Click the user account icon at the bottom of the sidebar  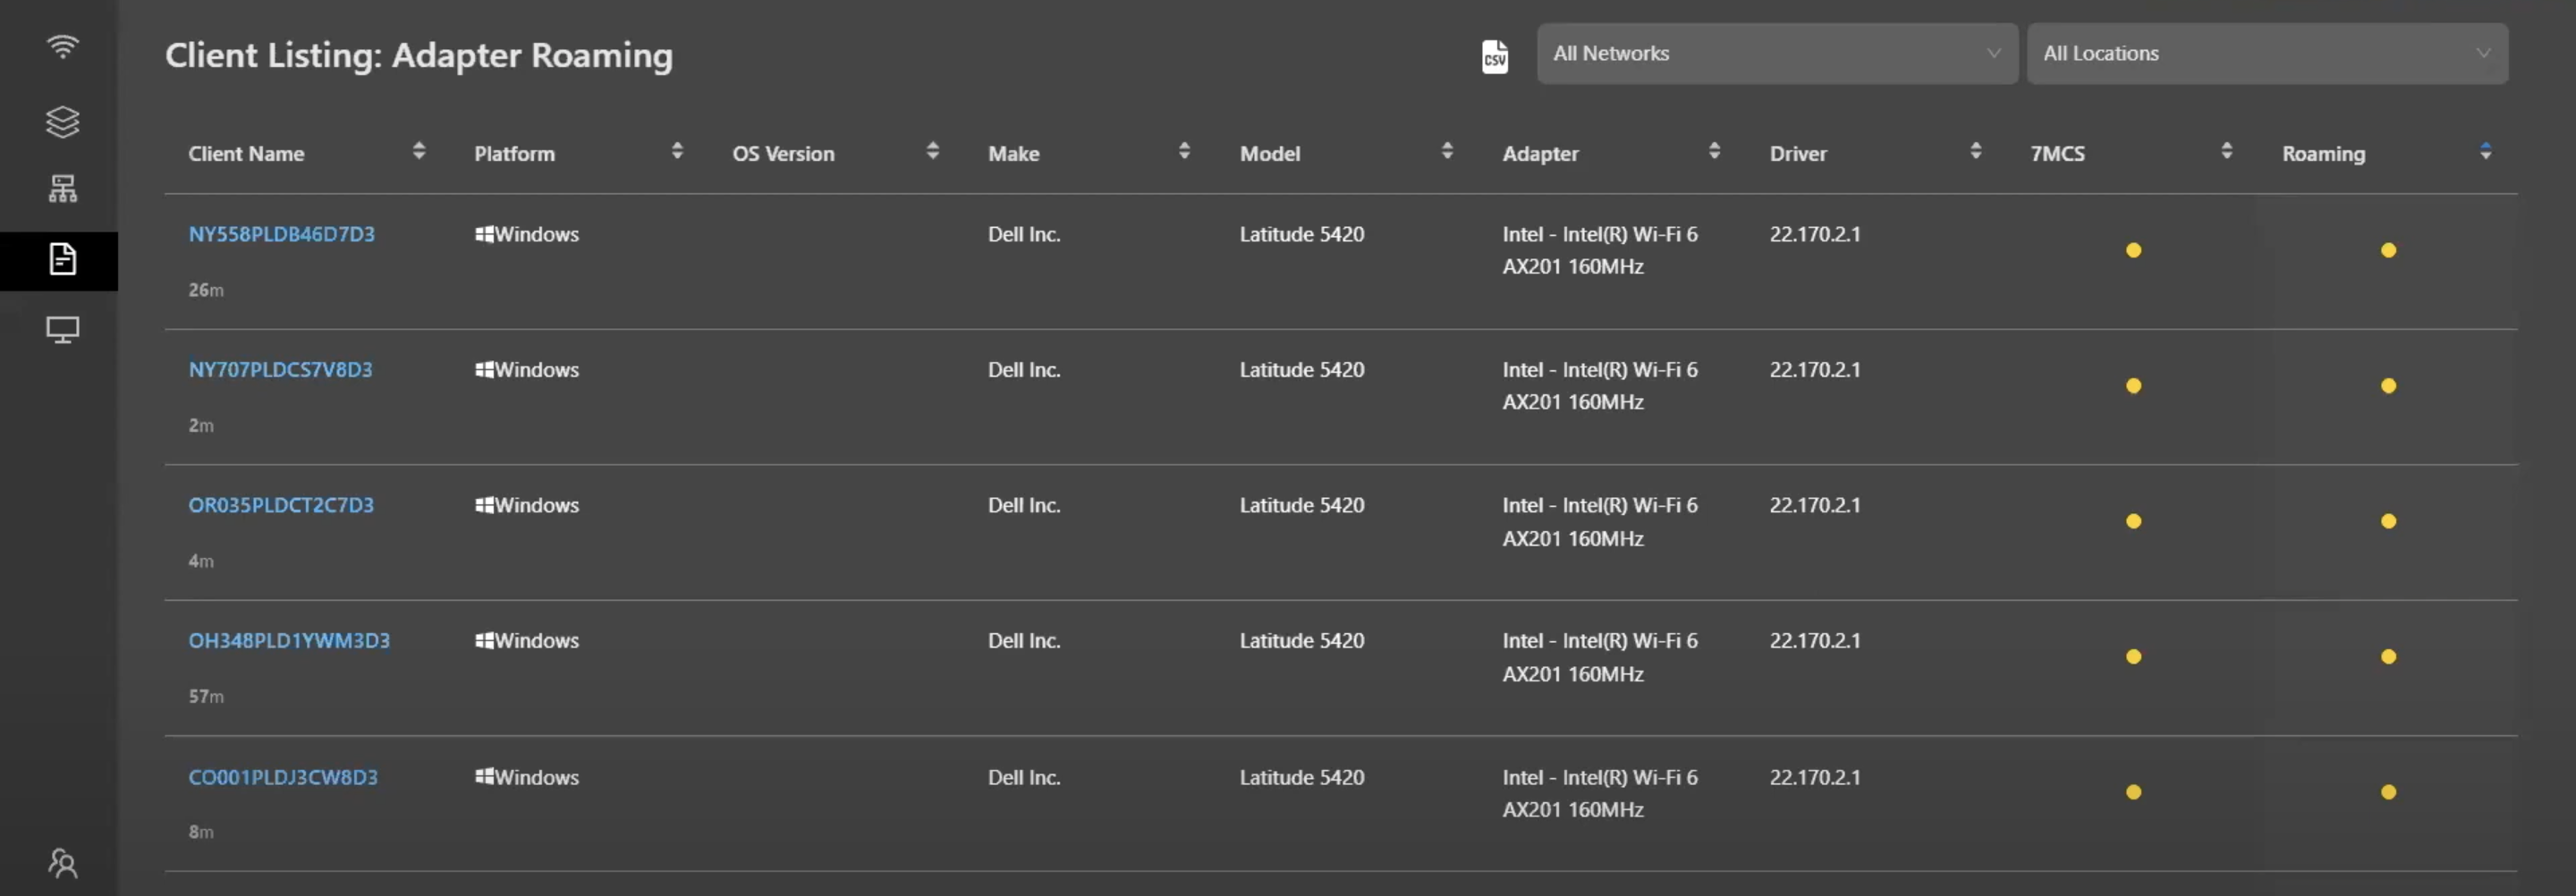[x=62, y=862]
